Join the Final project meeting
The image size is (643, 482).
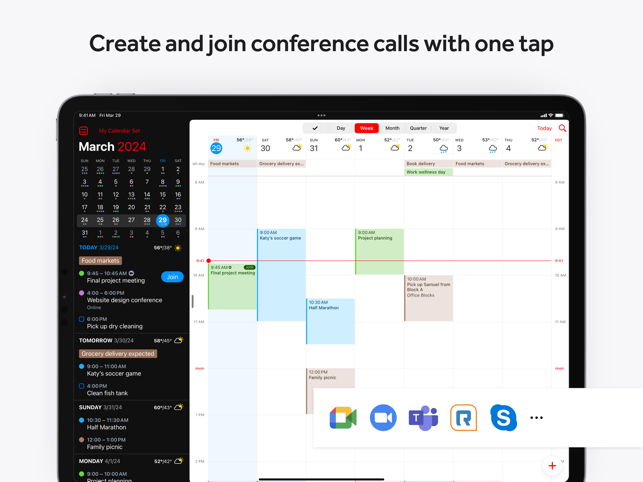coord(172,277)
